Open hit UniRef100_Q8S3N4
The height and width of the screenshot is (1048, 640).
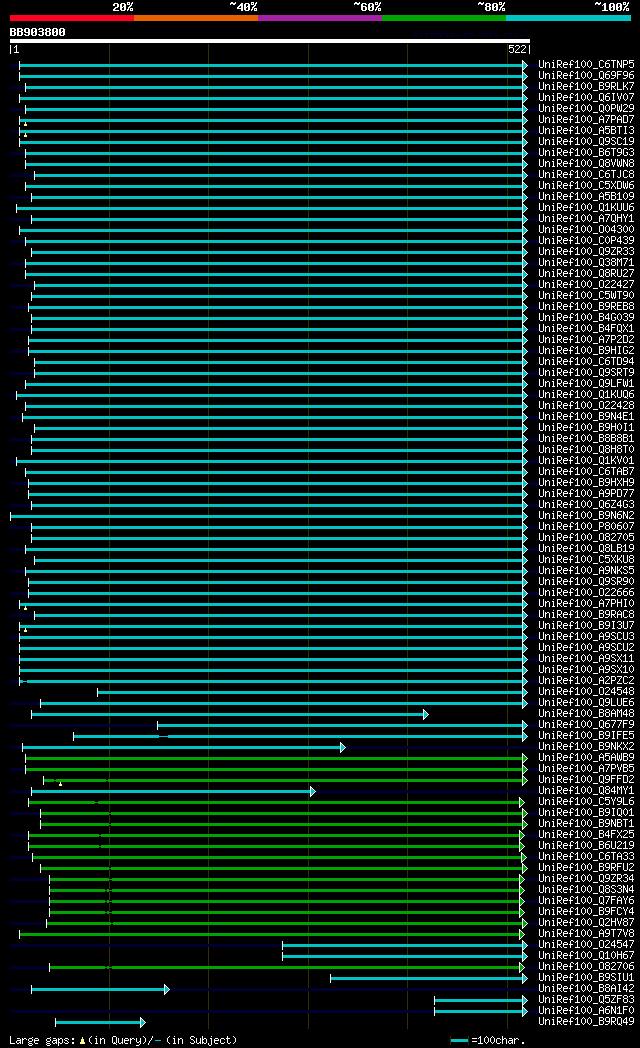[x=586, y=890]
